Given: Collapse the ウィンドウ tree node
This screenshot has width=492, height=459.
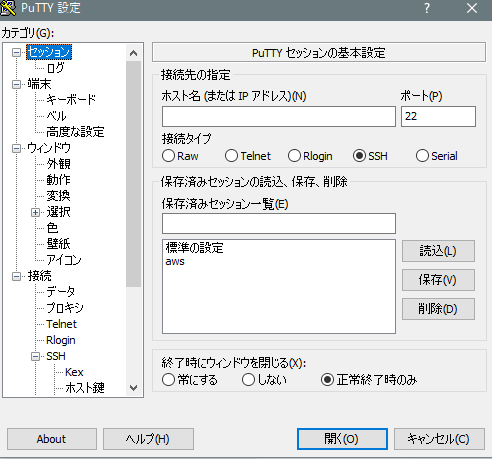Looking at the screenshot, I should point(16,148).
